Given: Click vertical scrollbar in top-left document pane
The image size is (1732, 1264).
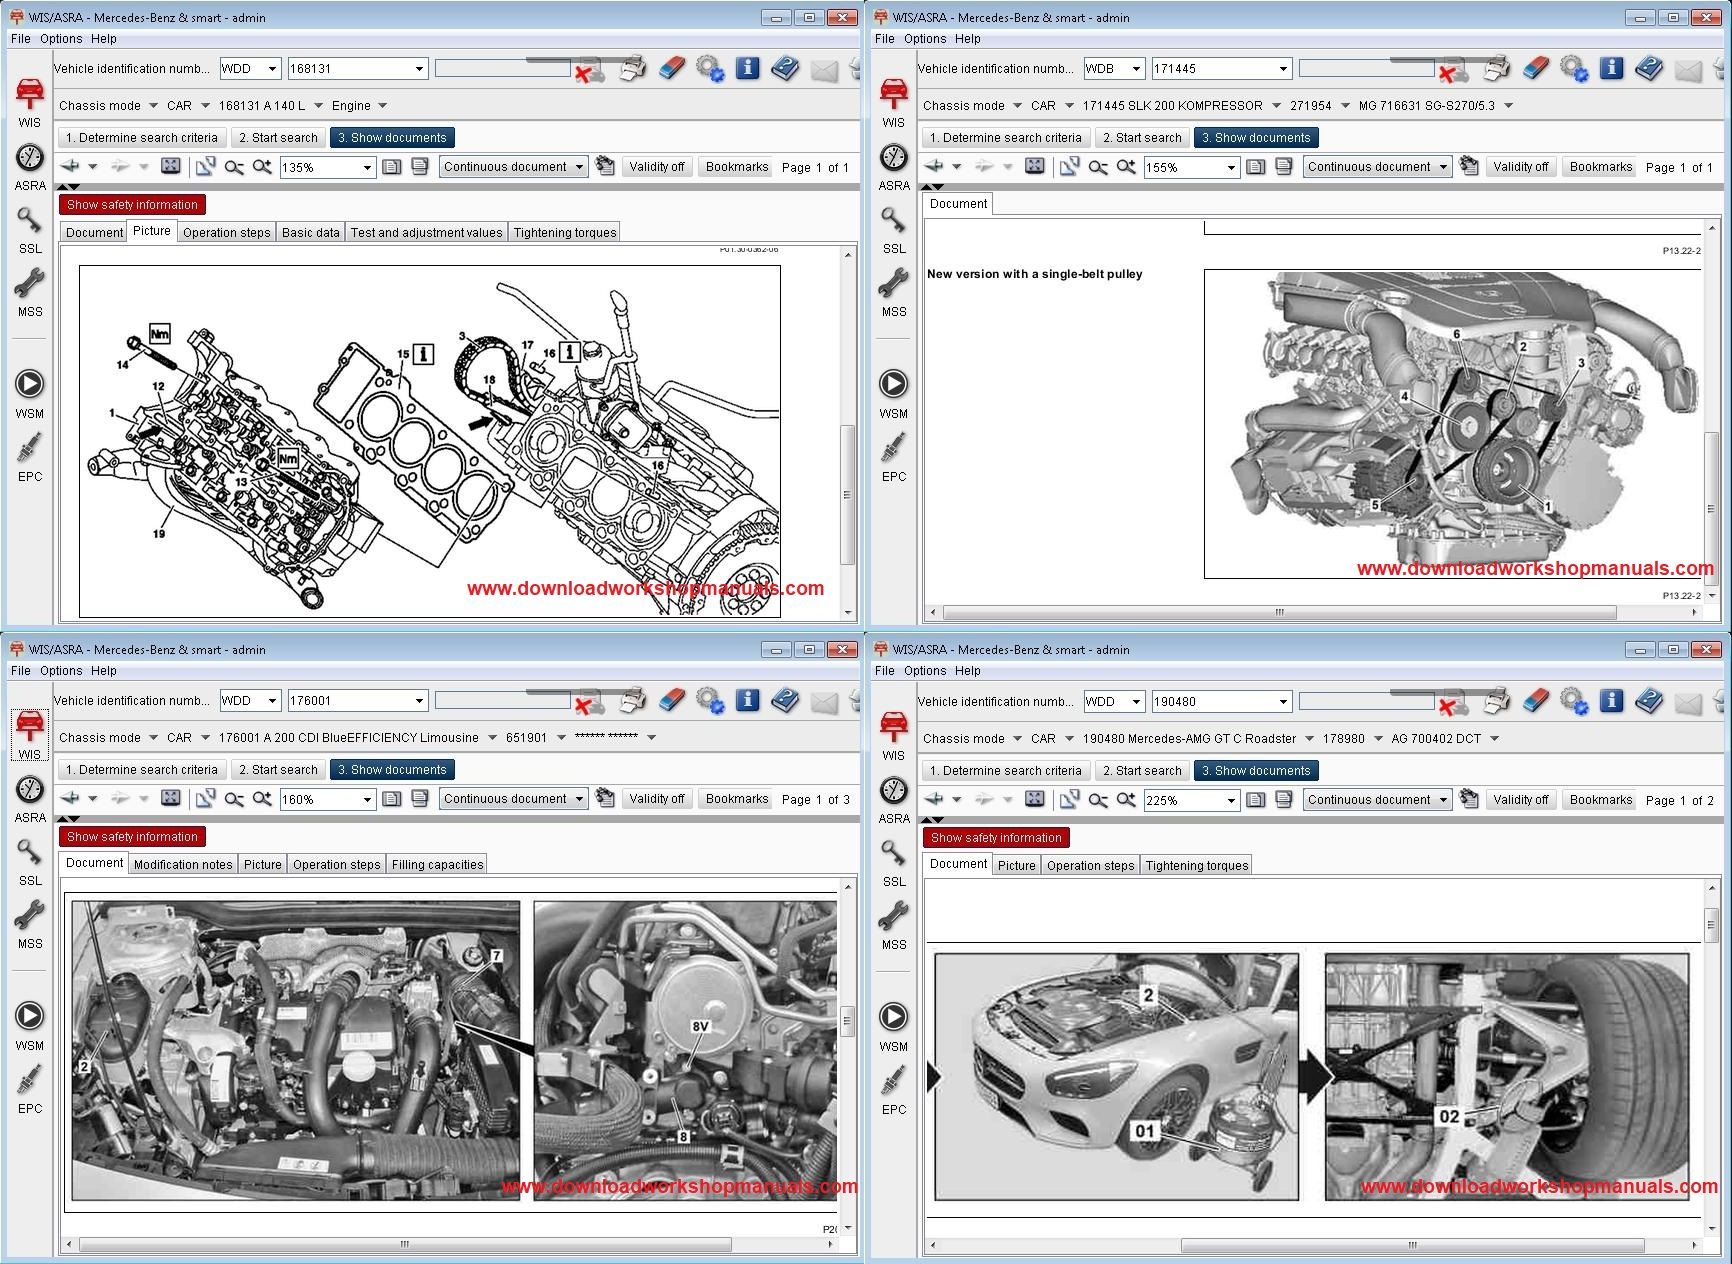Looking at the screenshot, I should 848,496.
